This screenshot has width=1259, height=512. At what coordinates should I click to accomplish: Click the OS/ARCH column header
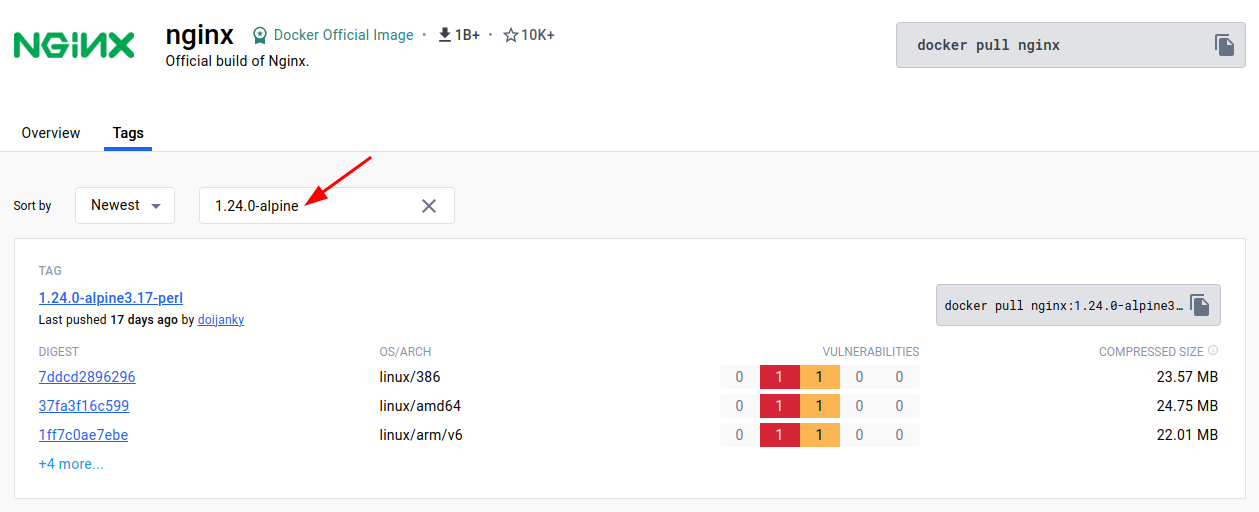coord(405,352)
